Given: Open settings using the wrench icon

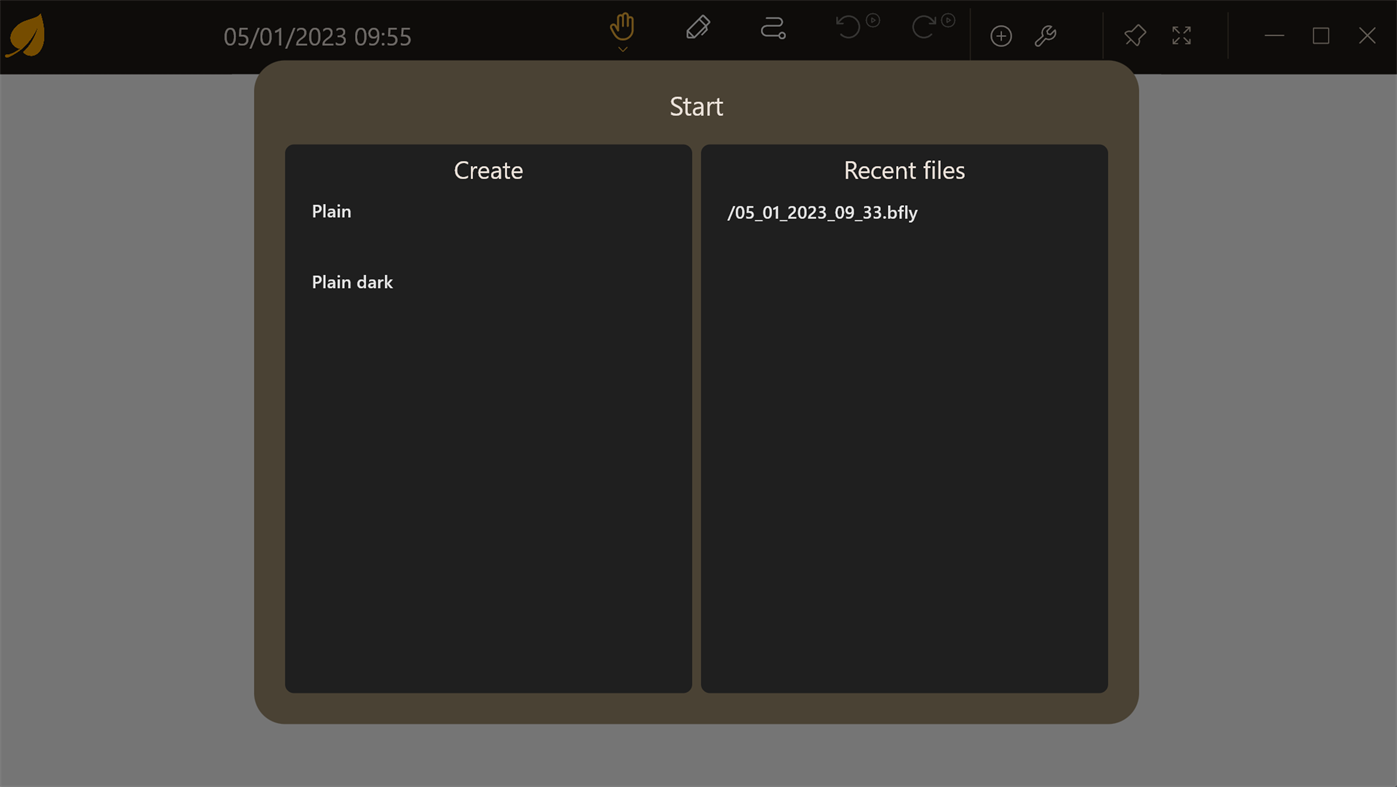Looking at the screenshot, I should (x=1045, y=35).
